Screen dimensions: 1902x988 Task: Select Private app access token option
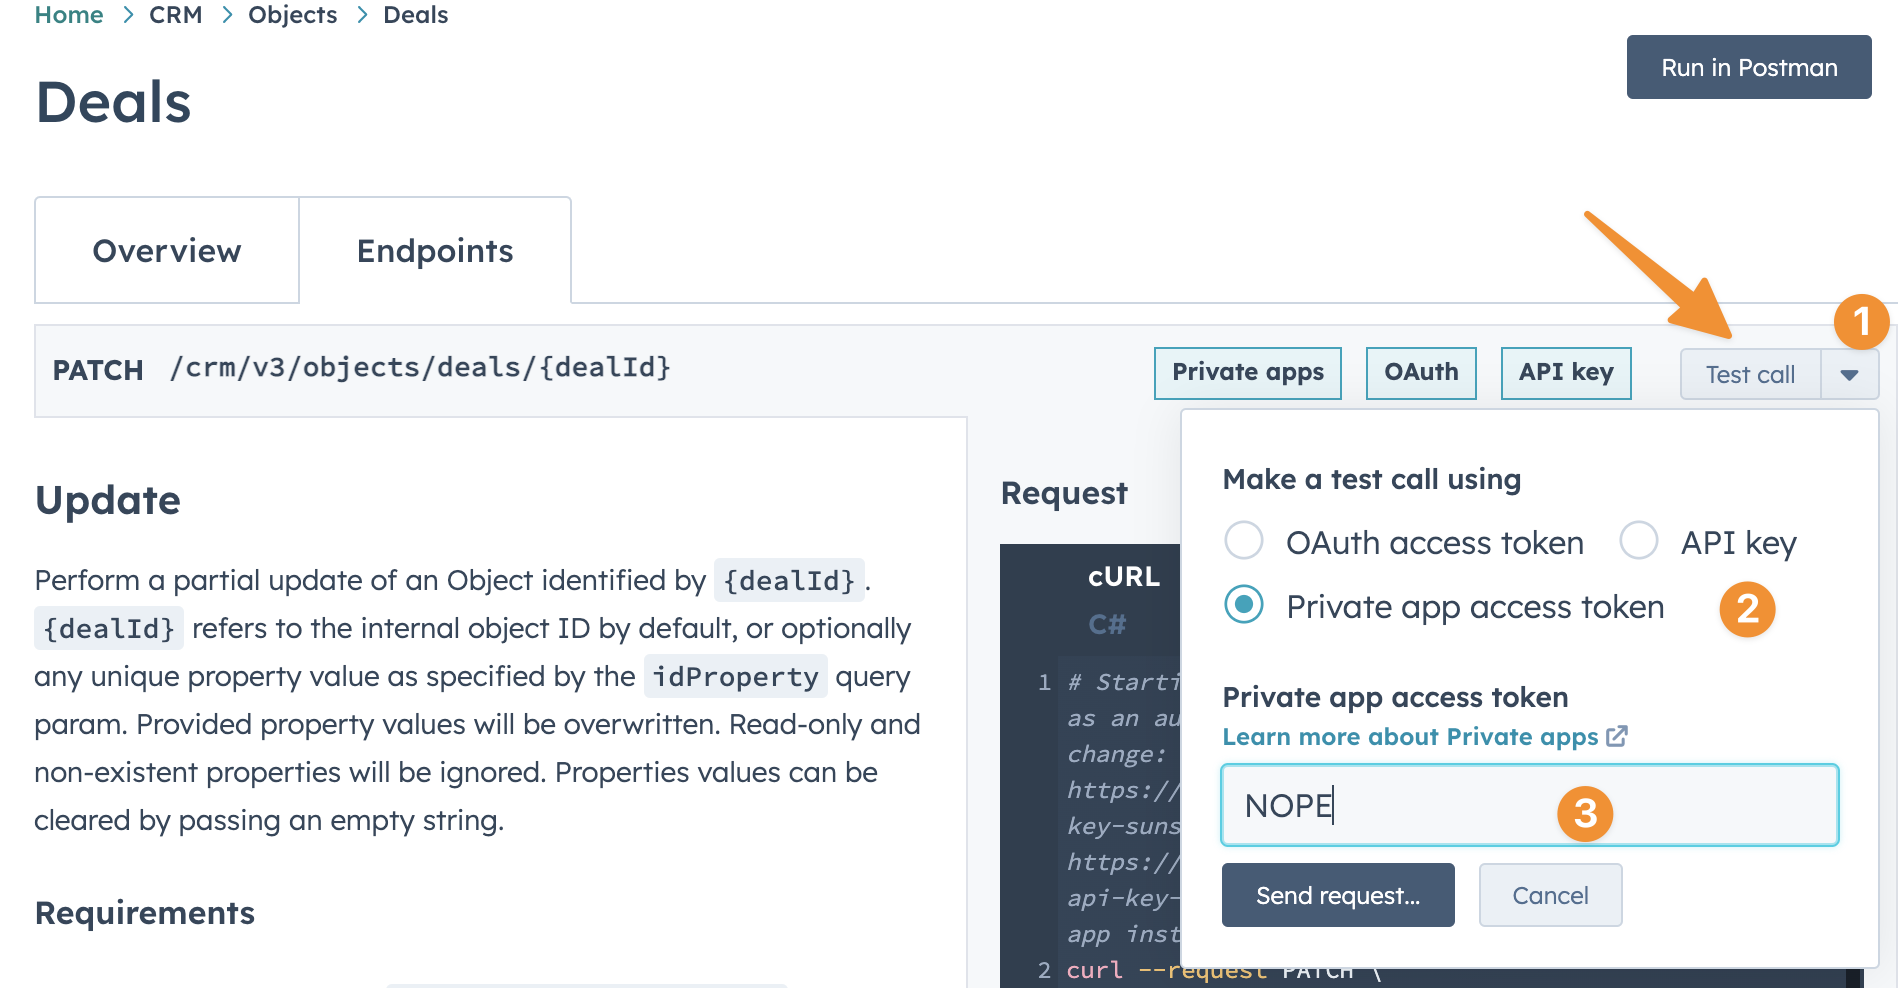(x=1243, y=606)
